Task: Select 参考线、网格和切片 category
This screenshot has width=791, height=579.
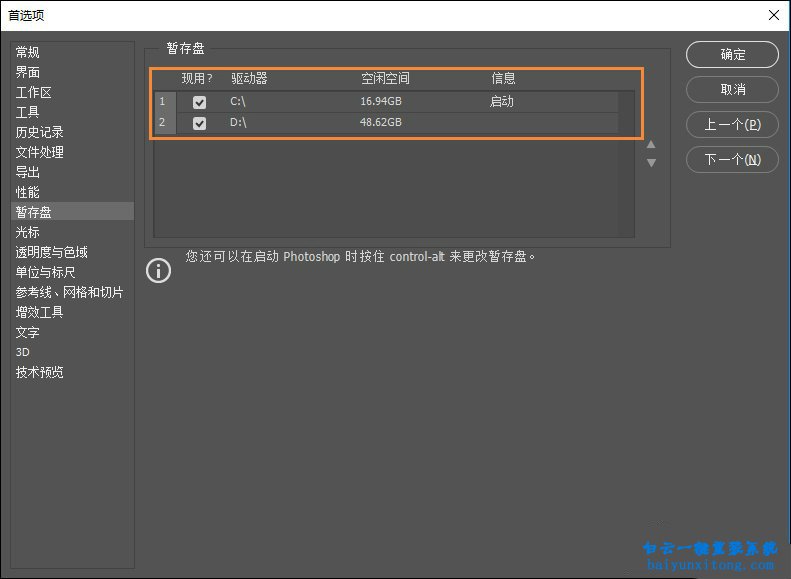Action: (x=69, y=292)
